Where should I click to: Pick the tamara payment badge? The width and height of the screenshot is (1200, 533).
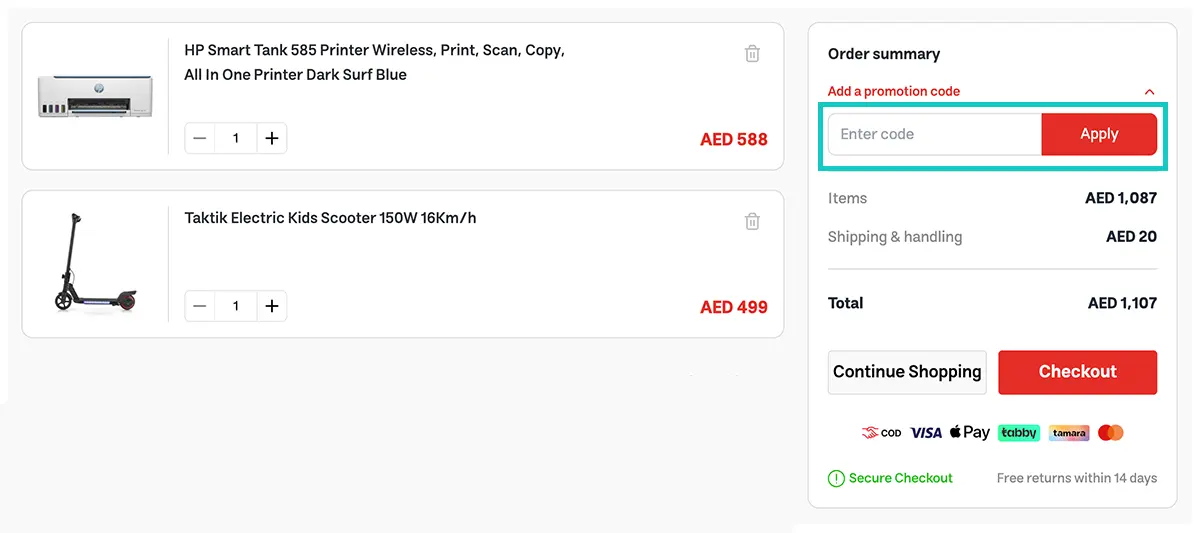(x=1069, y=433)
